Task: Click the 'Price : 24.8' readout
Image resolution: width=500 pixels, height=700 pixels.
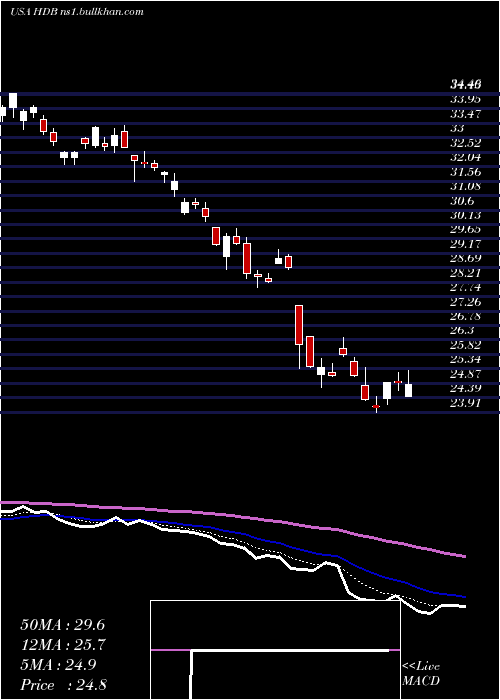Action: point(62,685)
